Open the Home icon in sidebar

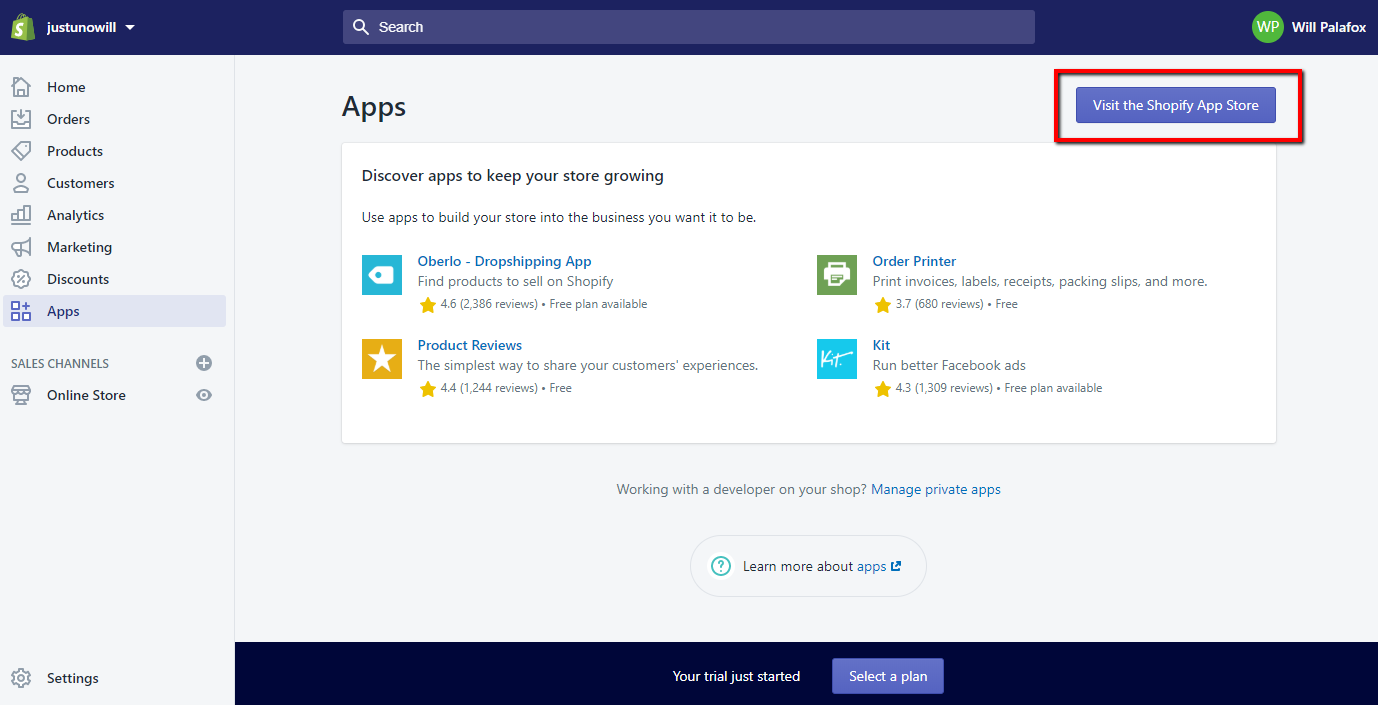pos(22,87)
